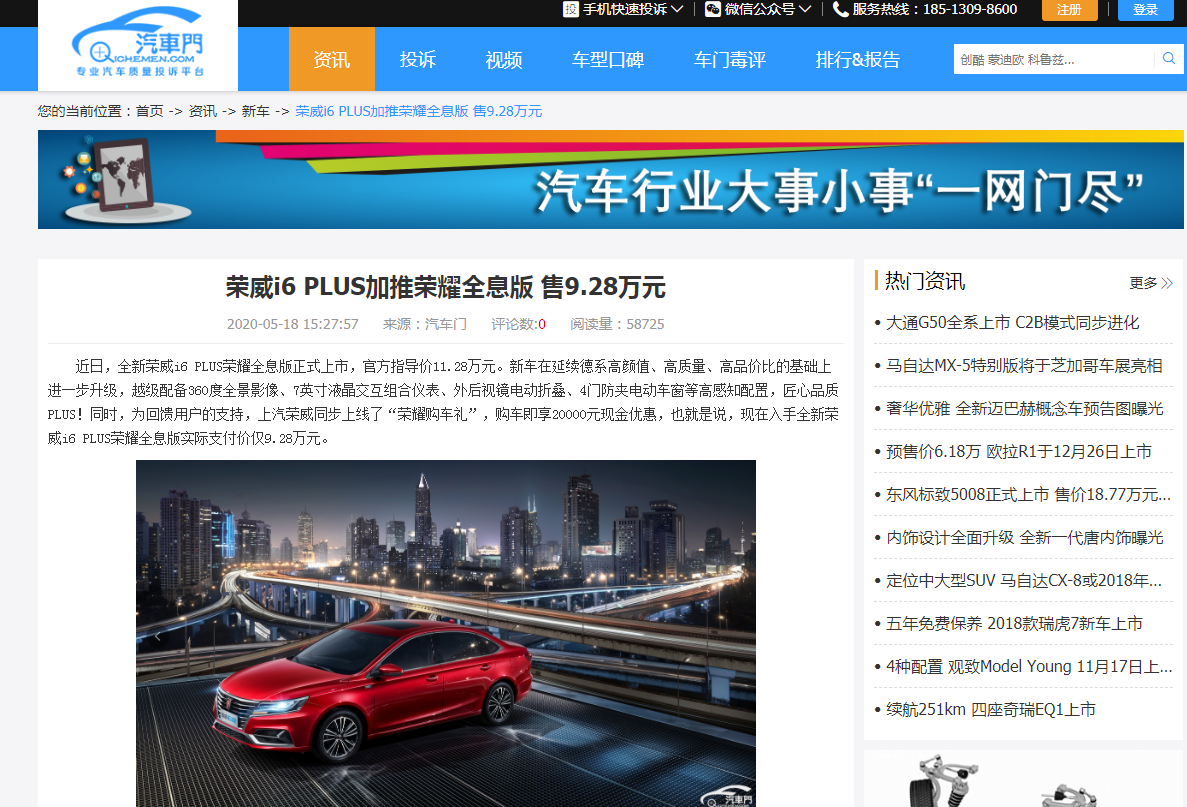Click the article headline 荣威i6 PLUS加推荣耀全息版
The width and height of the screenshot is (1187, 807).
pos(446,287)
